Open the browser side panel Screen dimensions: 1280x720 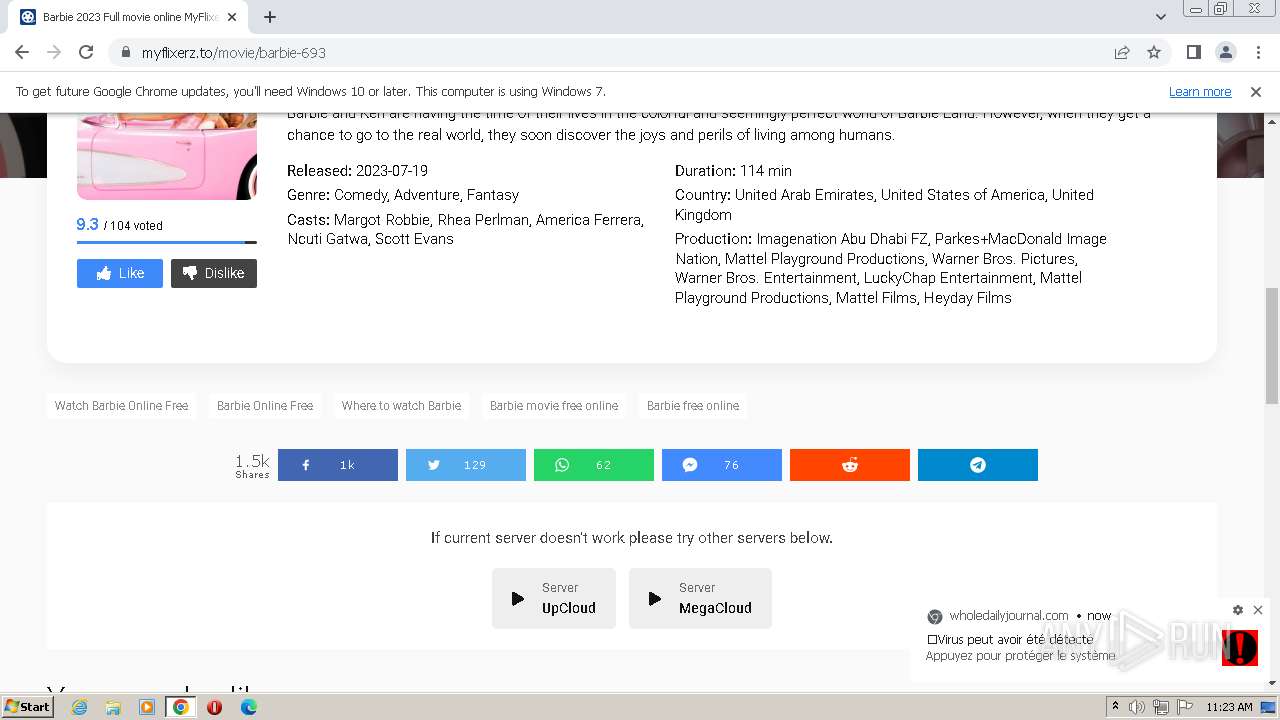click(x=1194, y=52)
